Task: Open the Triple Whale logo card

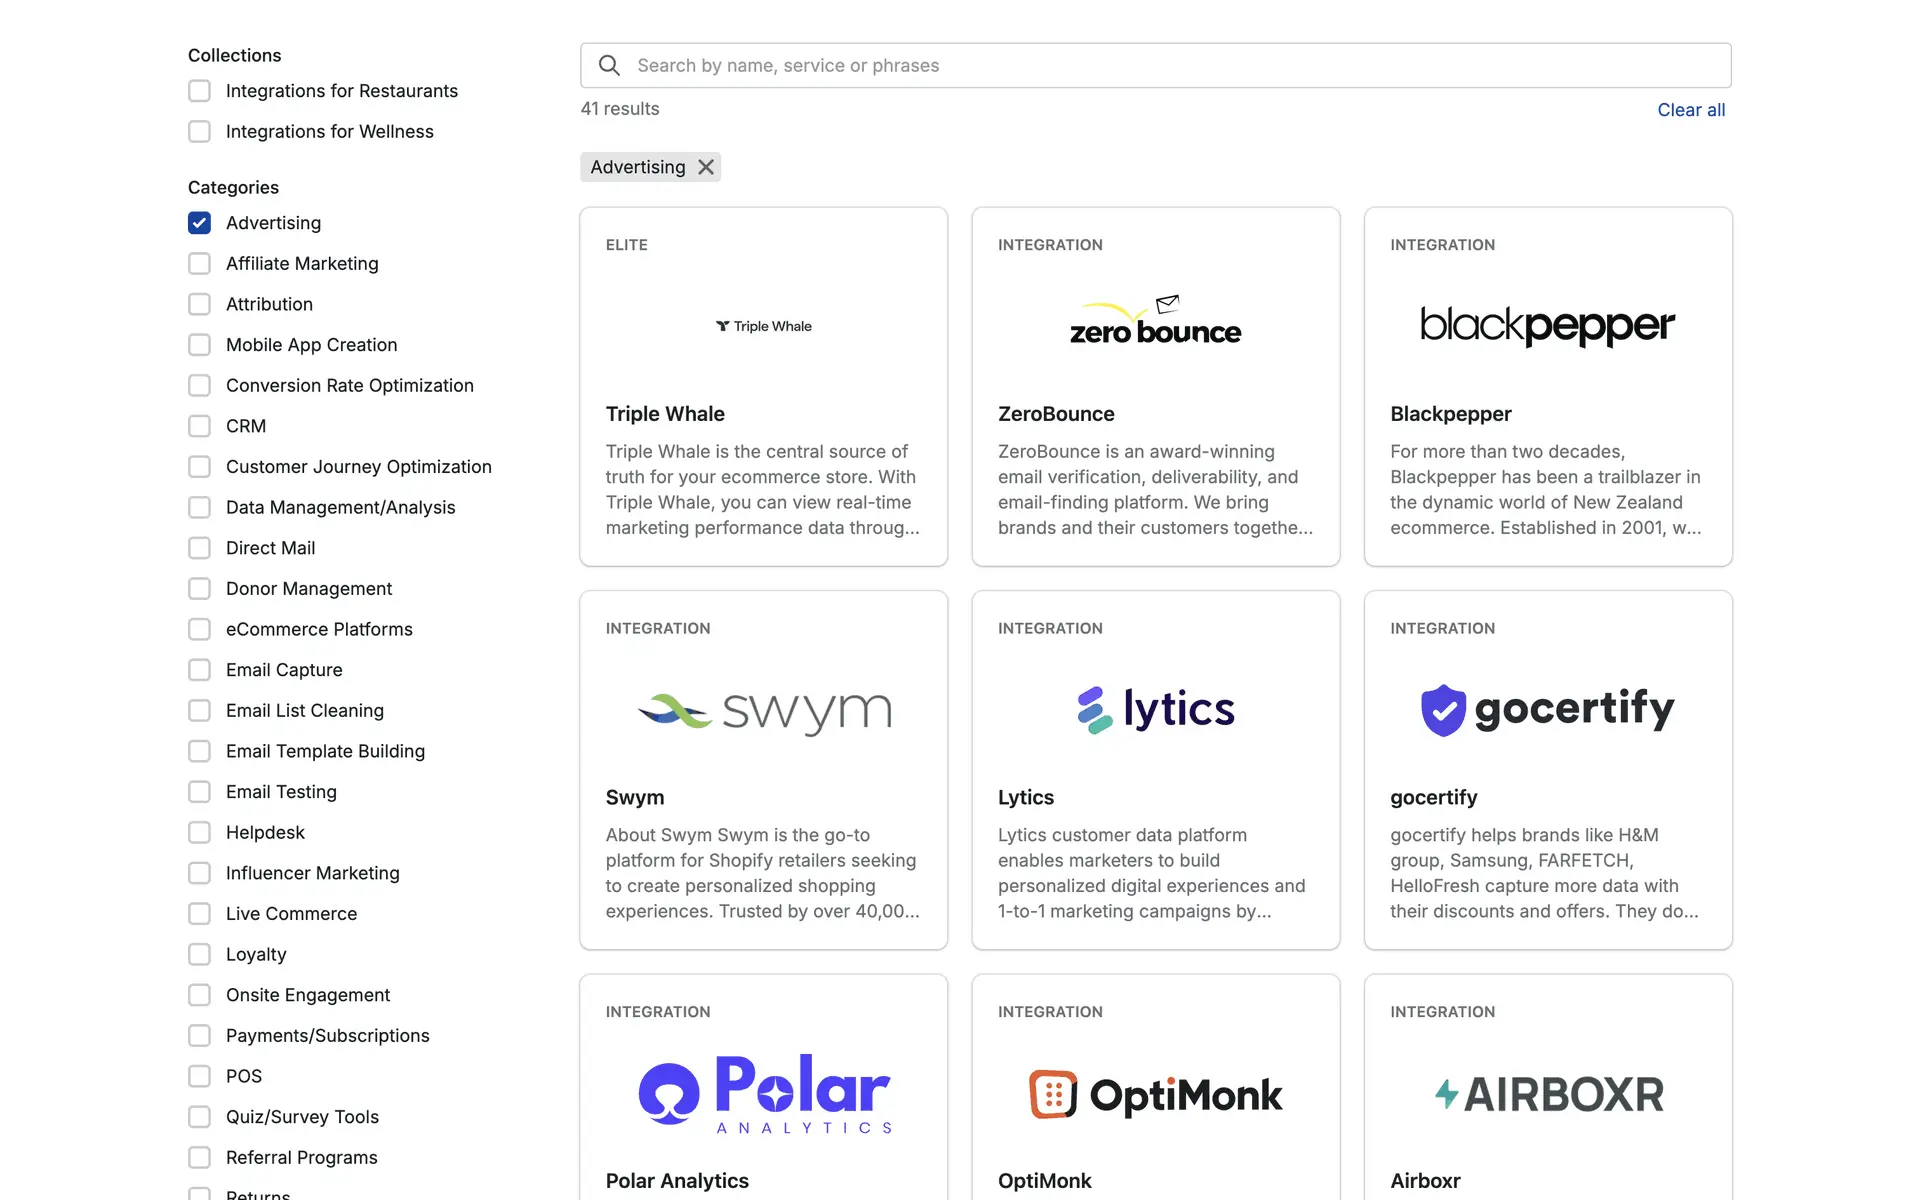Action: coord(763,326)
